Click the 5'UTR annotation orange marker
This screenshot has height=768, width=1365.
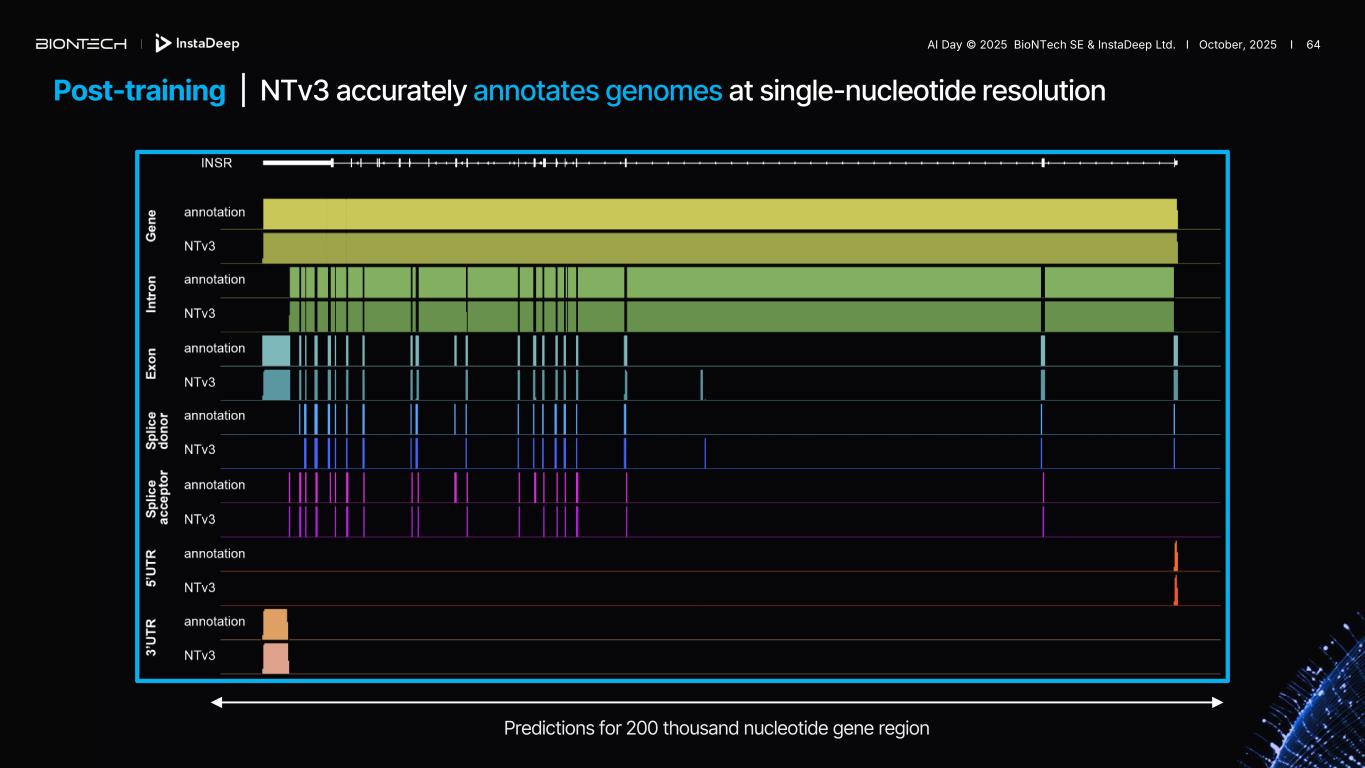pos(1176,556)
